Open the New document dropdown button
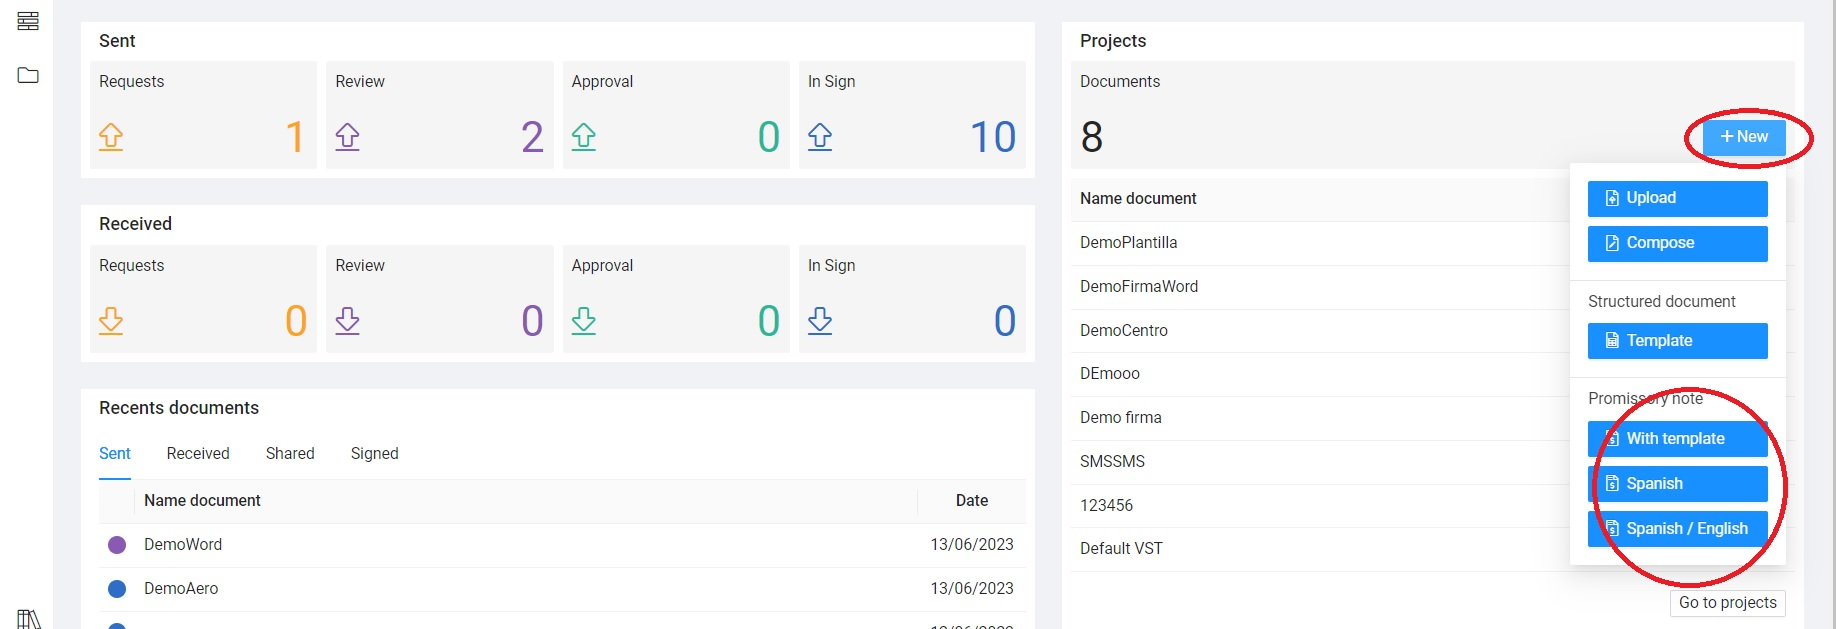The height and width of the screenshot is (629, 1836). [x=1744, y=137]
